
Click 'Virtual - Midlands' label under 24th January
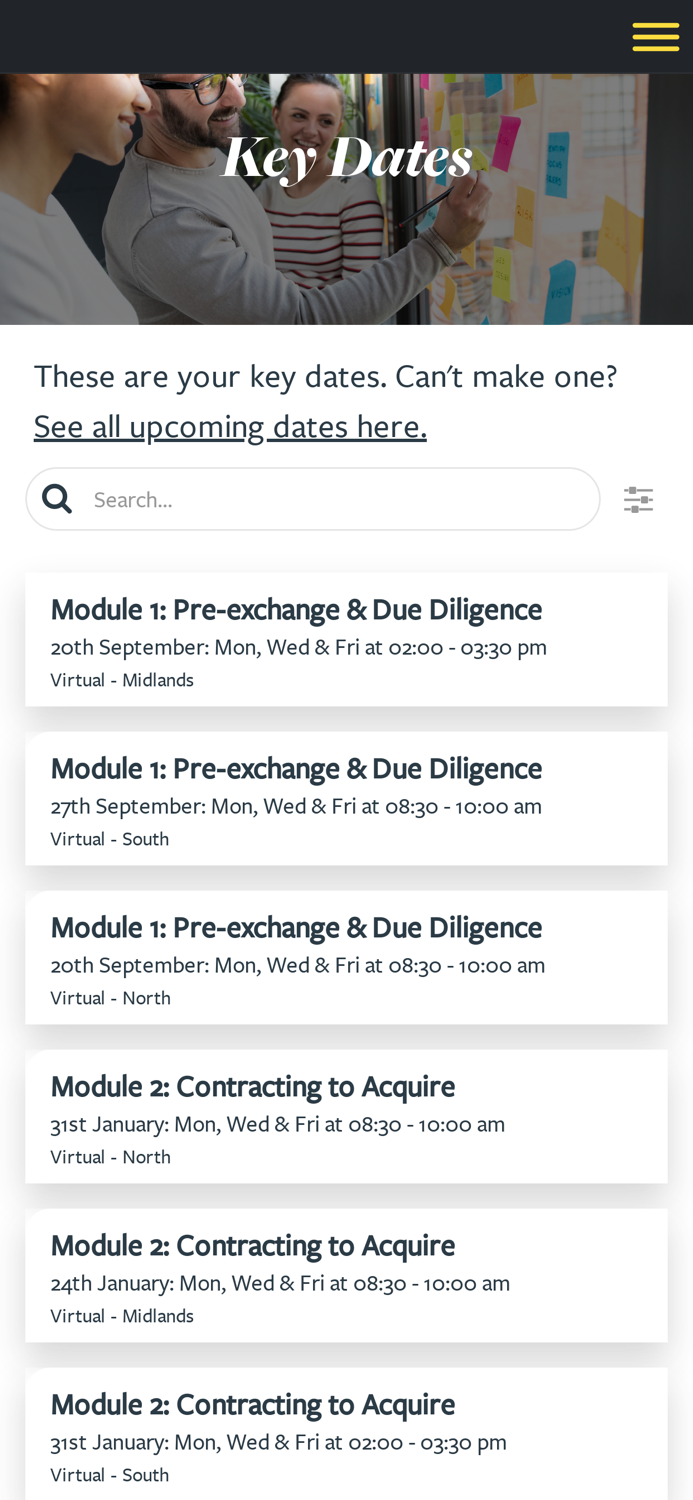(122, 1316)
